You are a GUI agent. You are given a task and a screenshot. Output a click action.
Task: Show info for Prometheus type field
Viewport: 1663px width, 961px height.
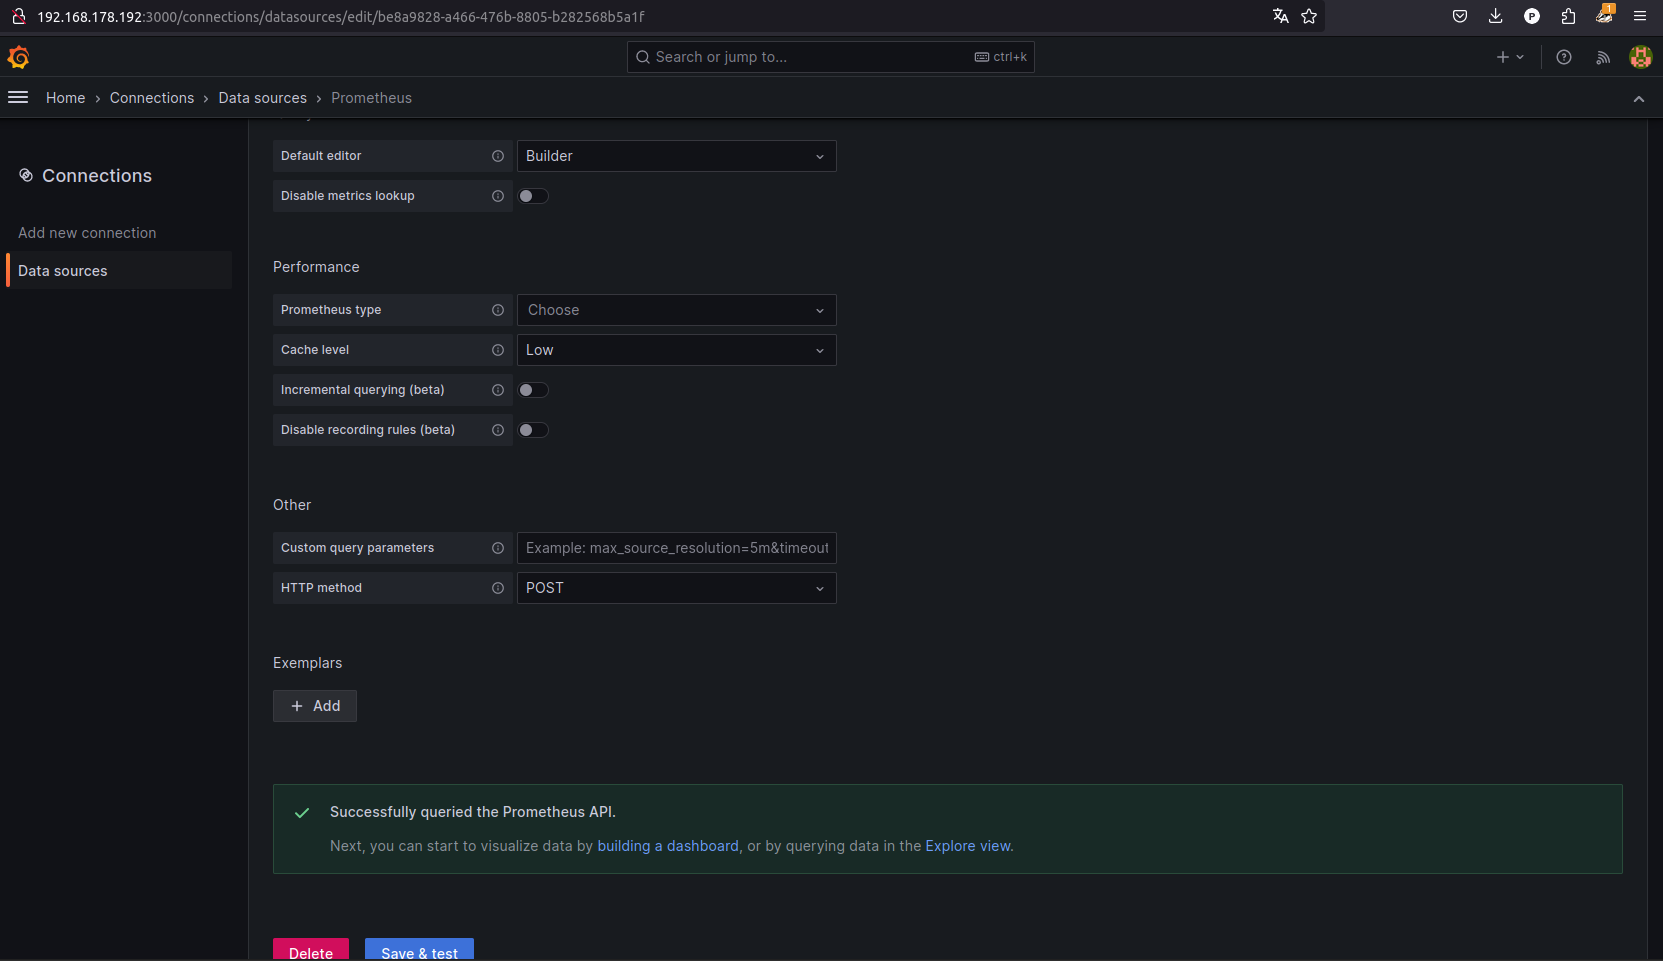[x=497, y=310]
